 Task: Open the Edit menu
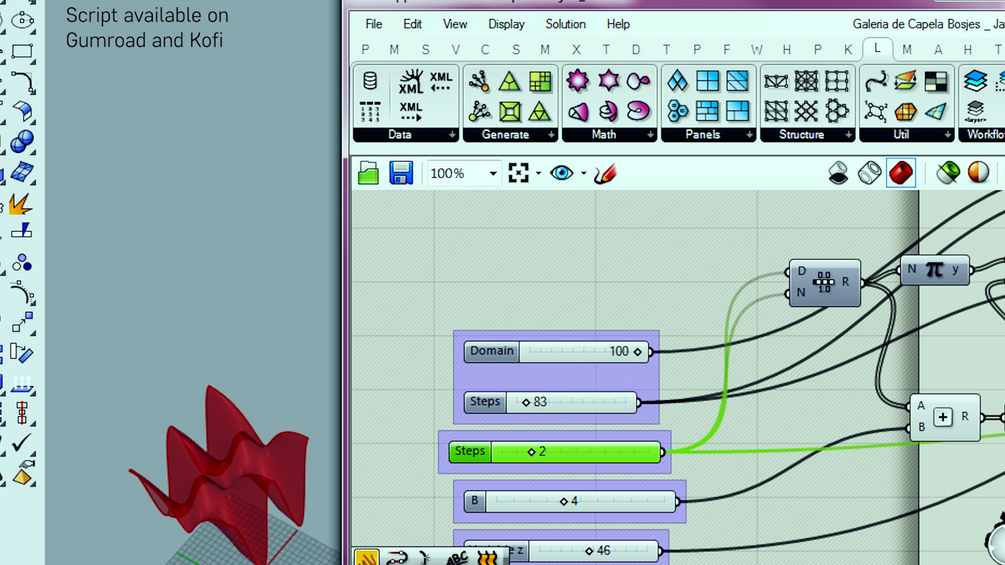412,24
